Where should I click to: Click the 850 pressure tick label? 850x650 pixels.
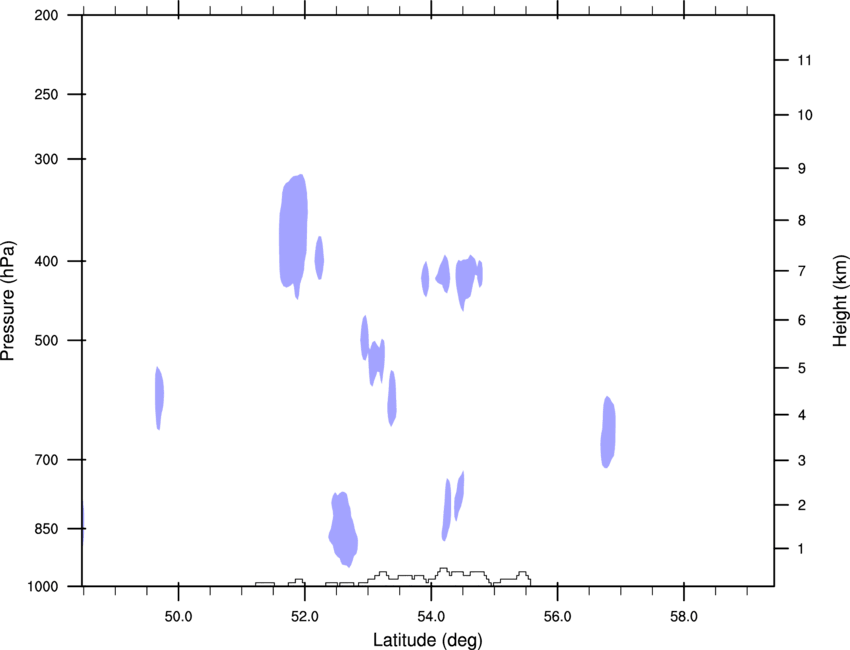46,529
